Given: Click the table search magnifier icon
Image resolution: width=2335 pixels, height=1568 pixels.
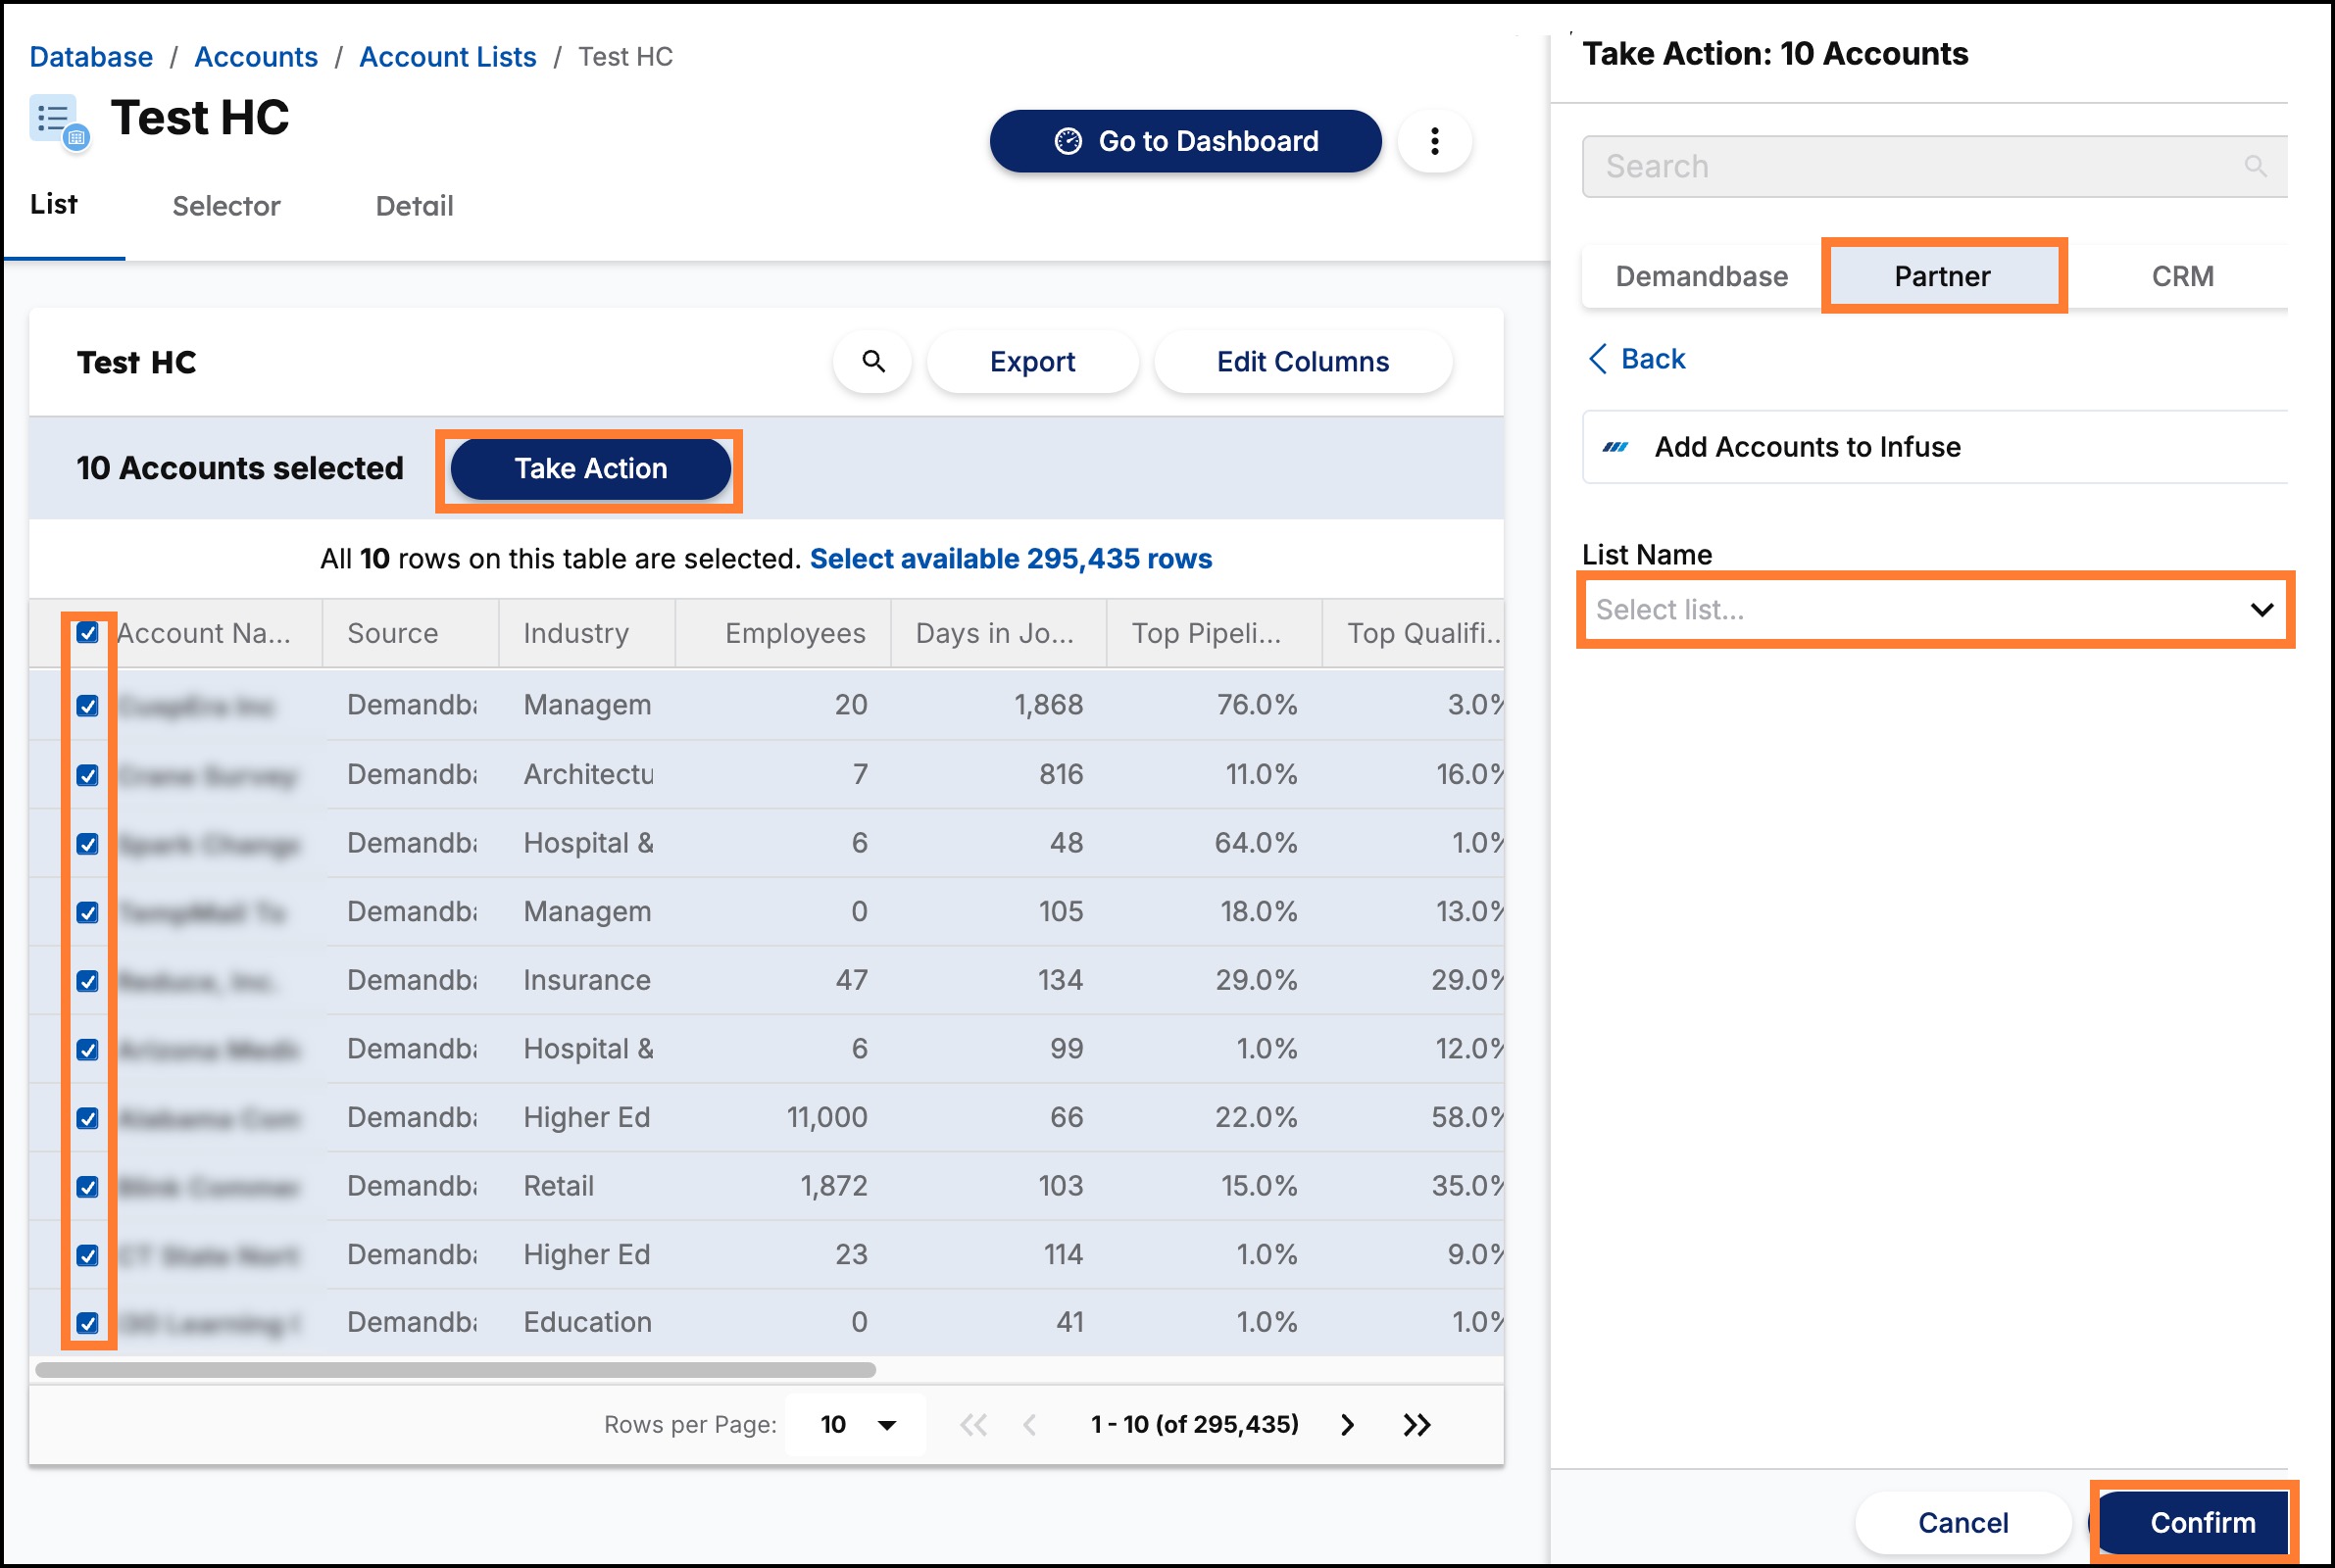Looking at the screenshot, I should (x=873, y=361).
